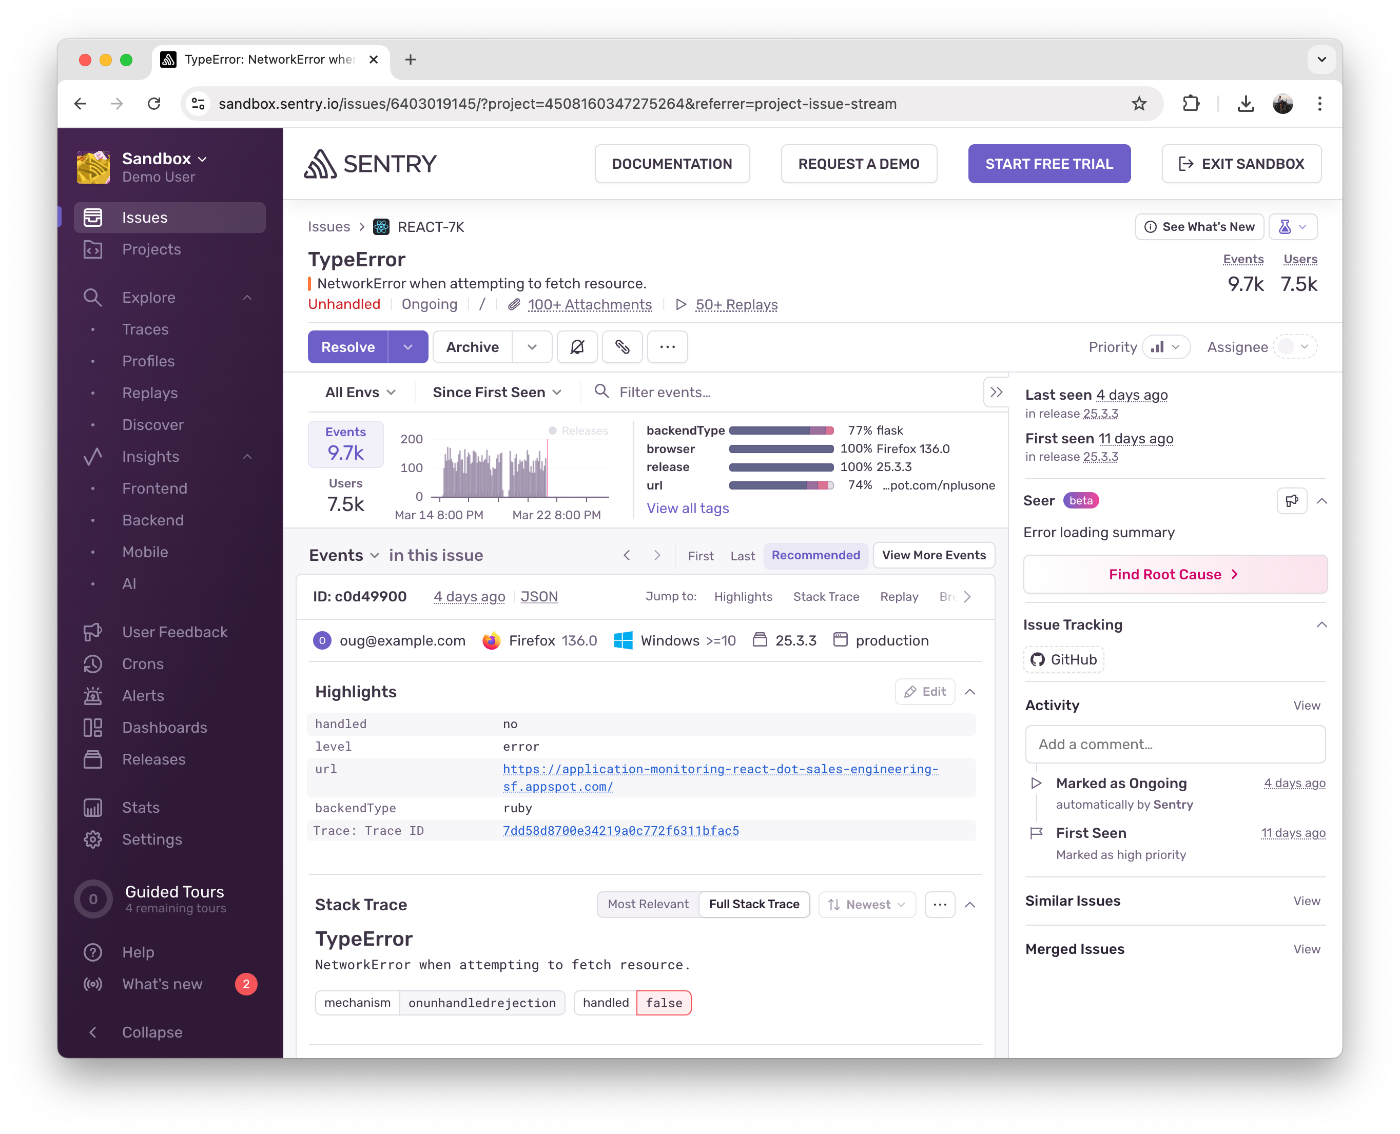Go to previous event arrow
The image size is (1400, 1134).
click(627, 555)
